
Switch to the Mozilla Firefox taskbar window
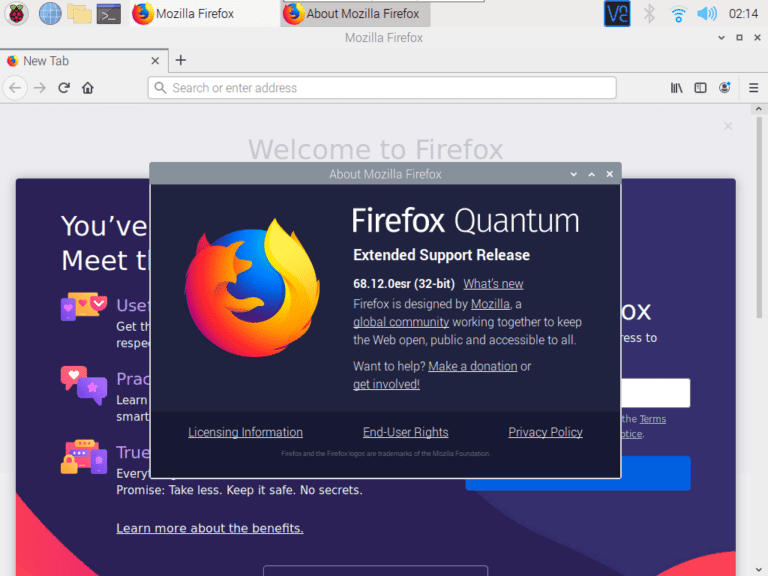pyautogui.click(x=204, y=13)
